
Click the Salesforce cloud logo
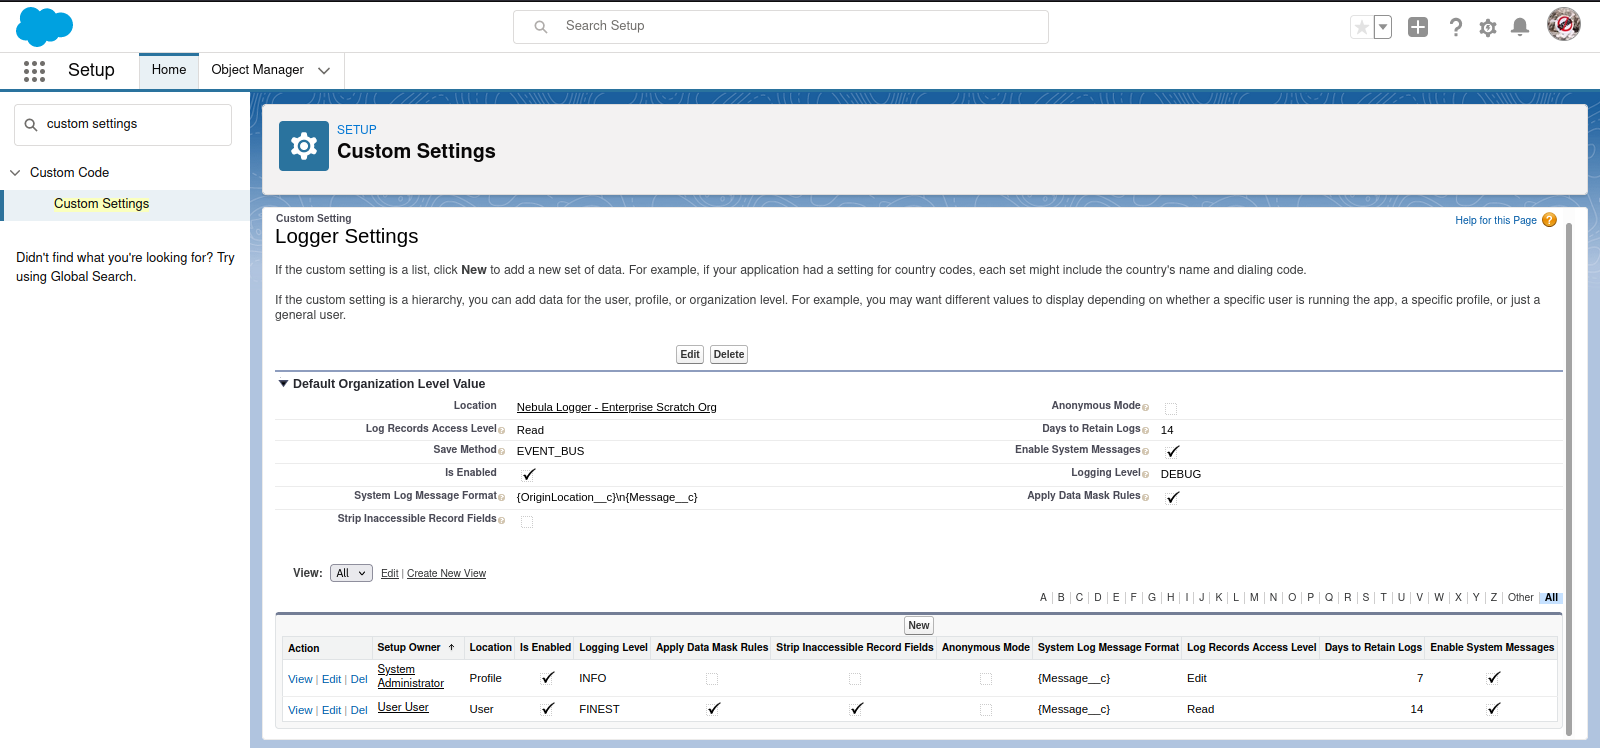[x=44, y=26]
